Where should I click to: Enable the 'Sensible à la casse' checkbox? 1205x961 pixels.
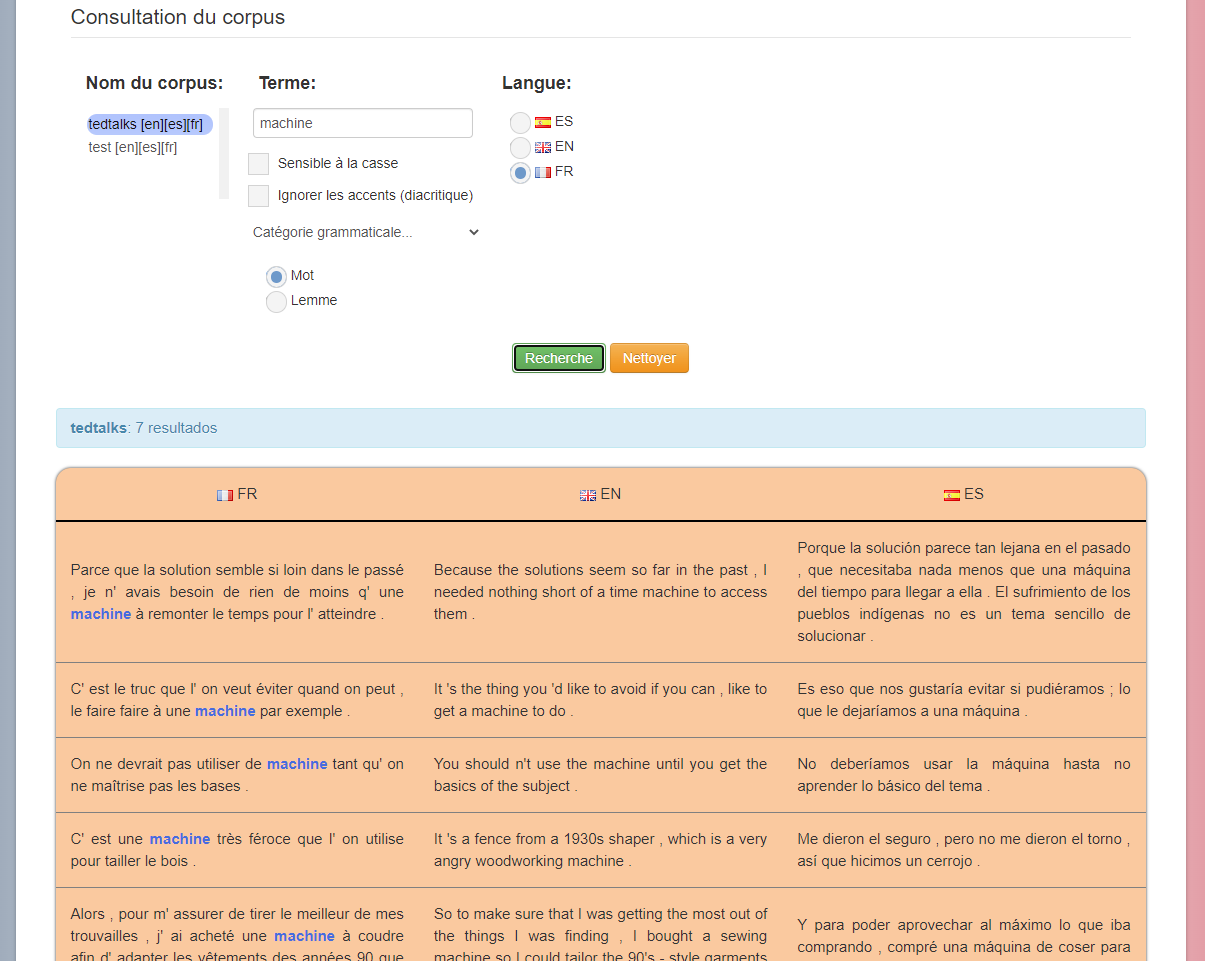pyautogui.click(x=258, y=164)
